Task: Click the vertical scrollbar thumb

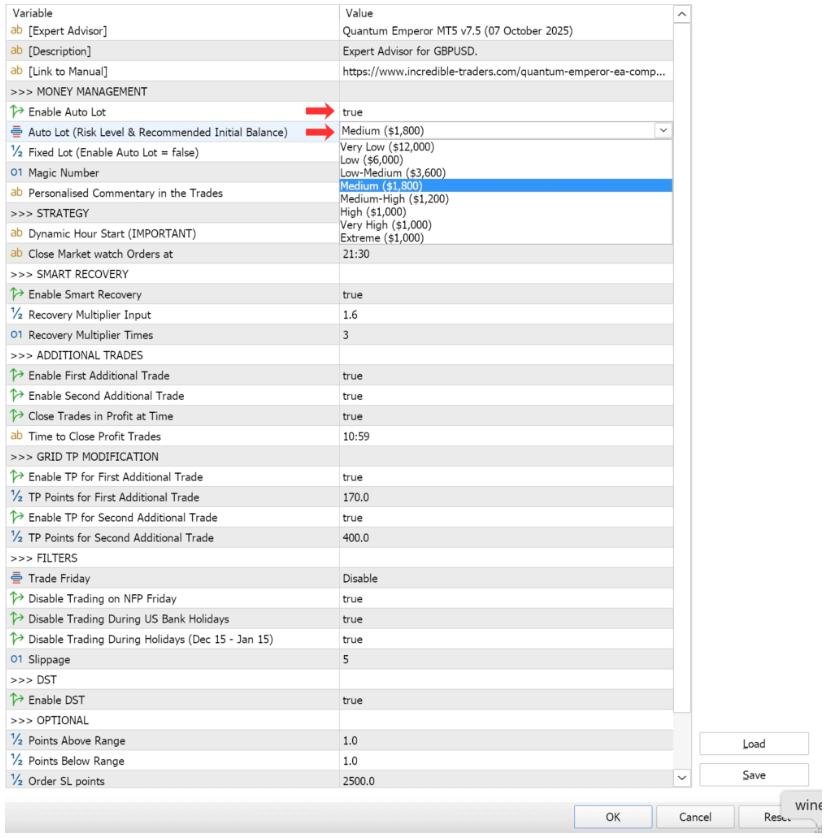Action: pyautogui.click(x=682, y=368)
